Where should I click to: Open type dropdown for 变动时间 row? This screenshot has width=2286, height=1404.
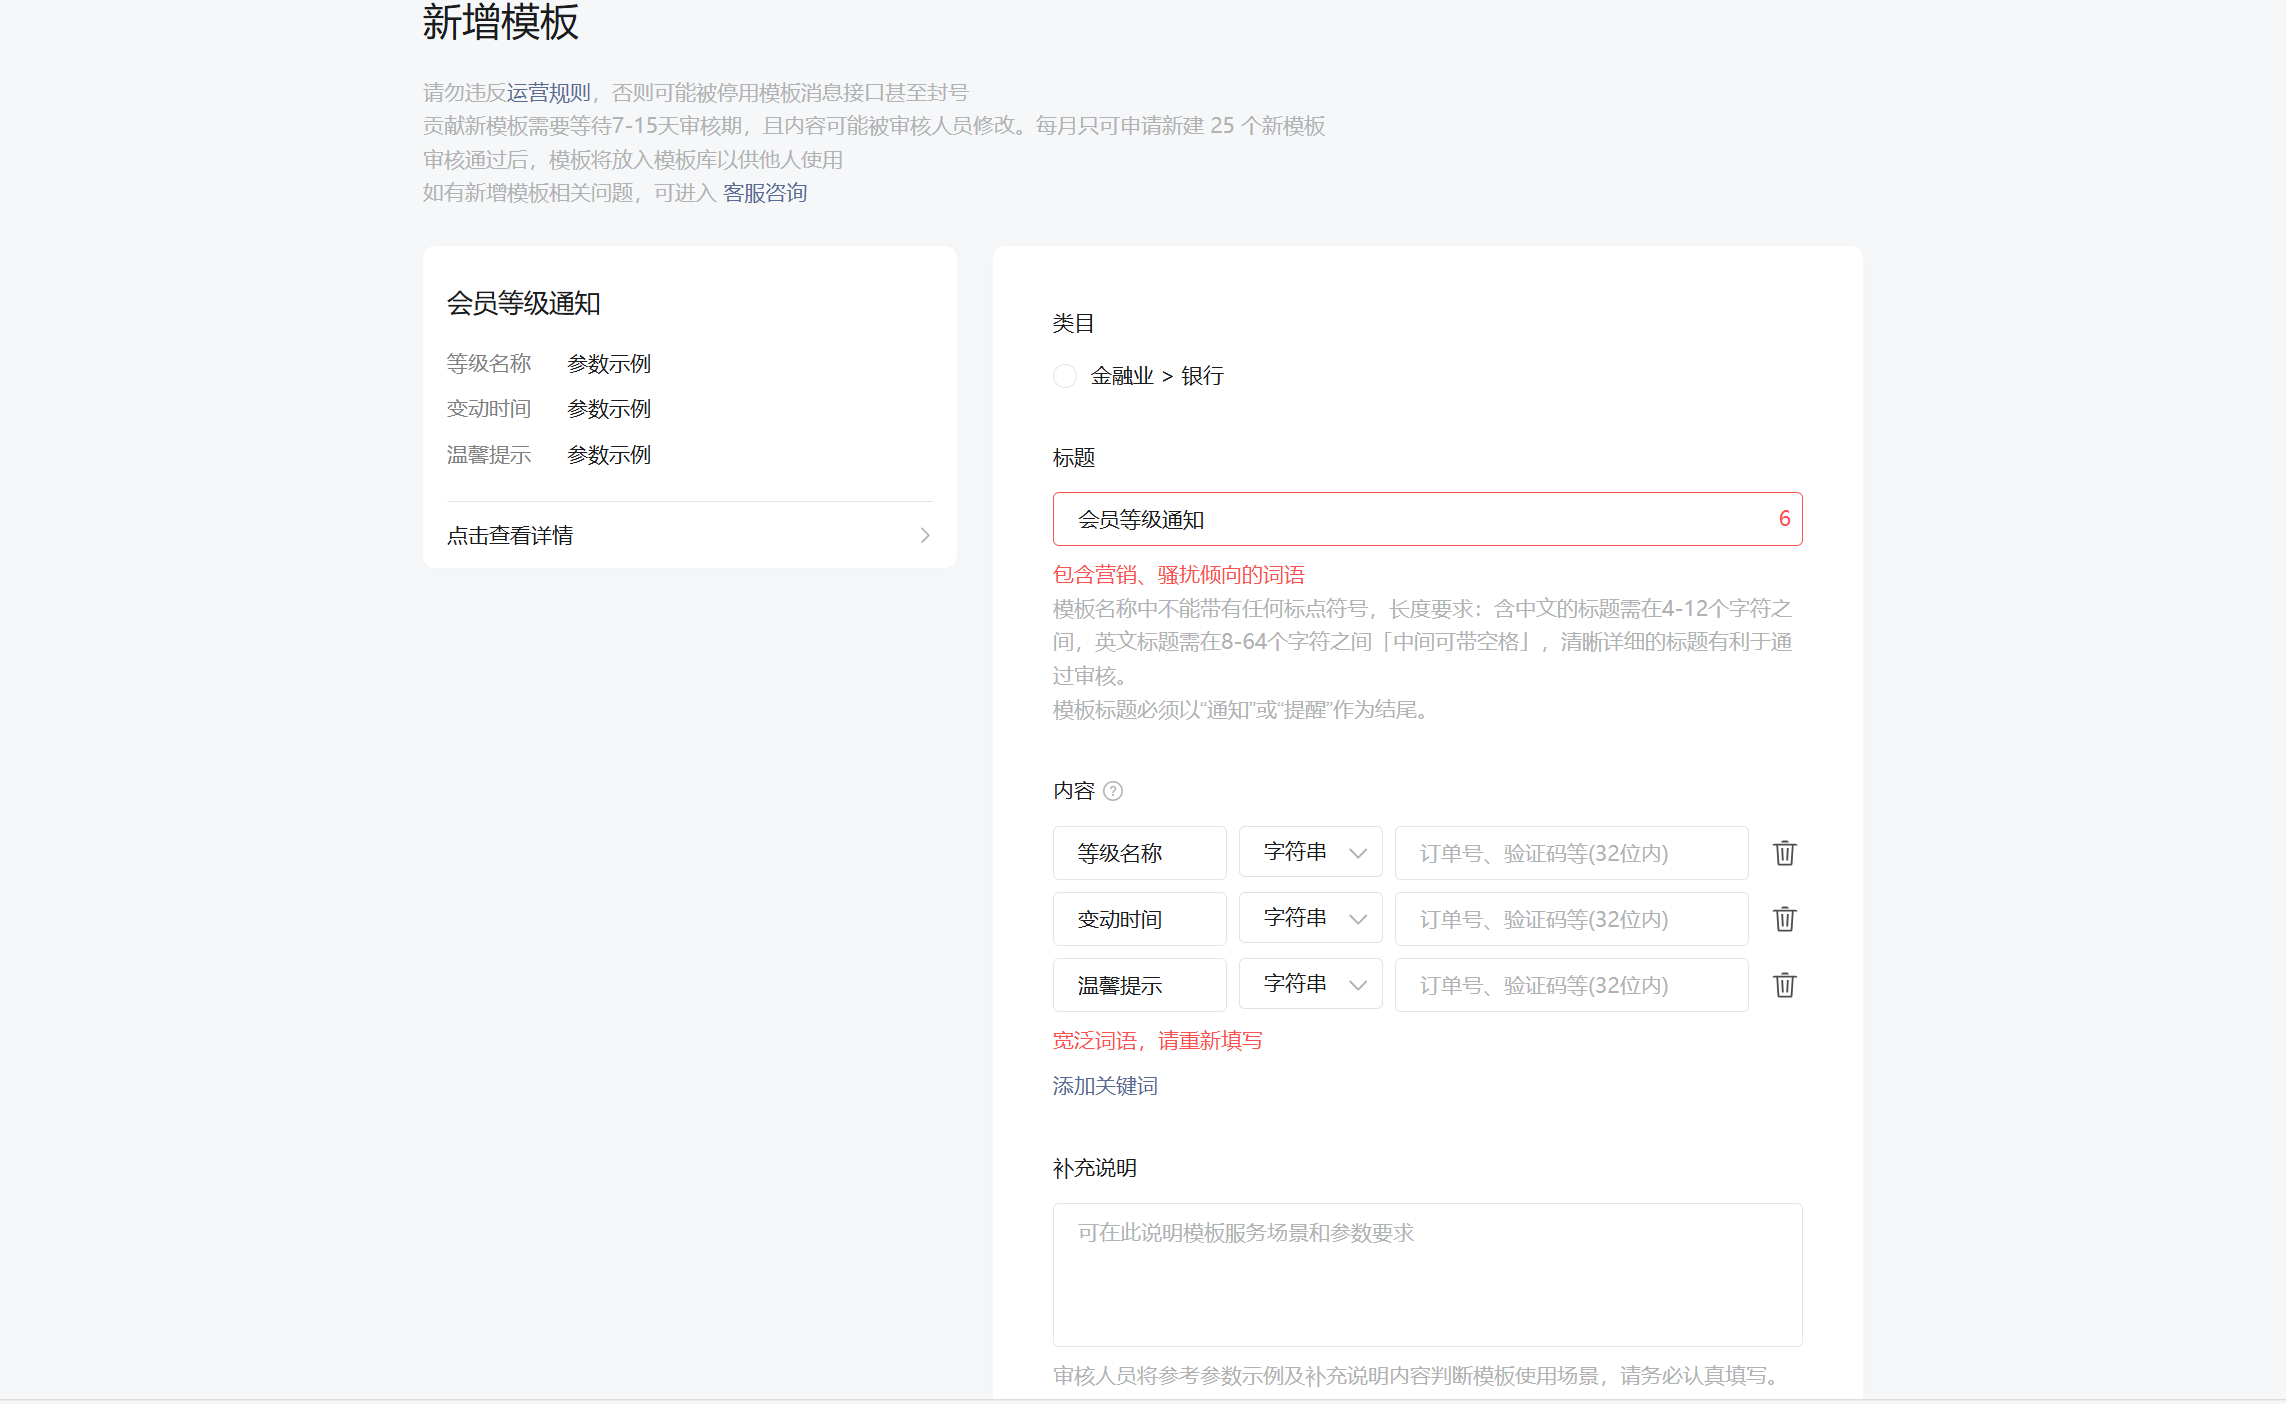click(x=1310, y=918)
